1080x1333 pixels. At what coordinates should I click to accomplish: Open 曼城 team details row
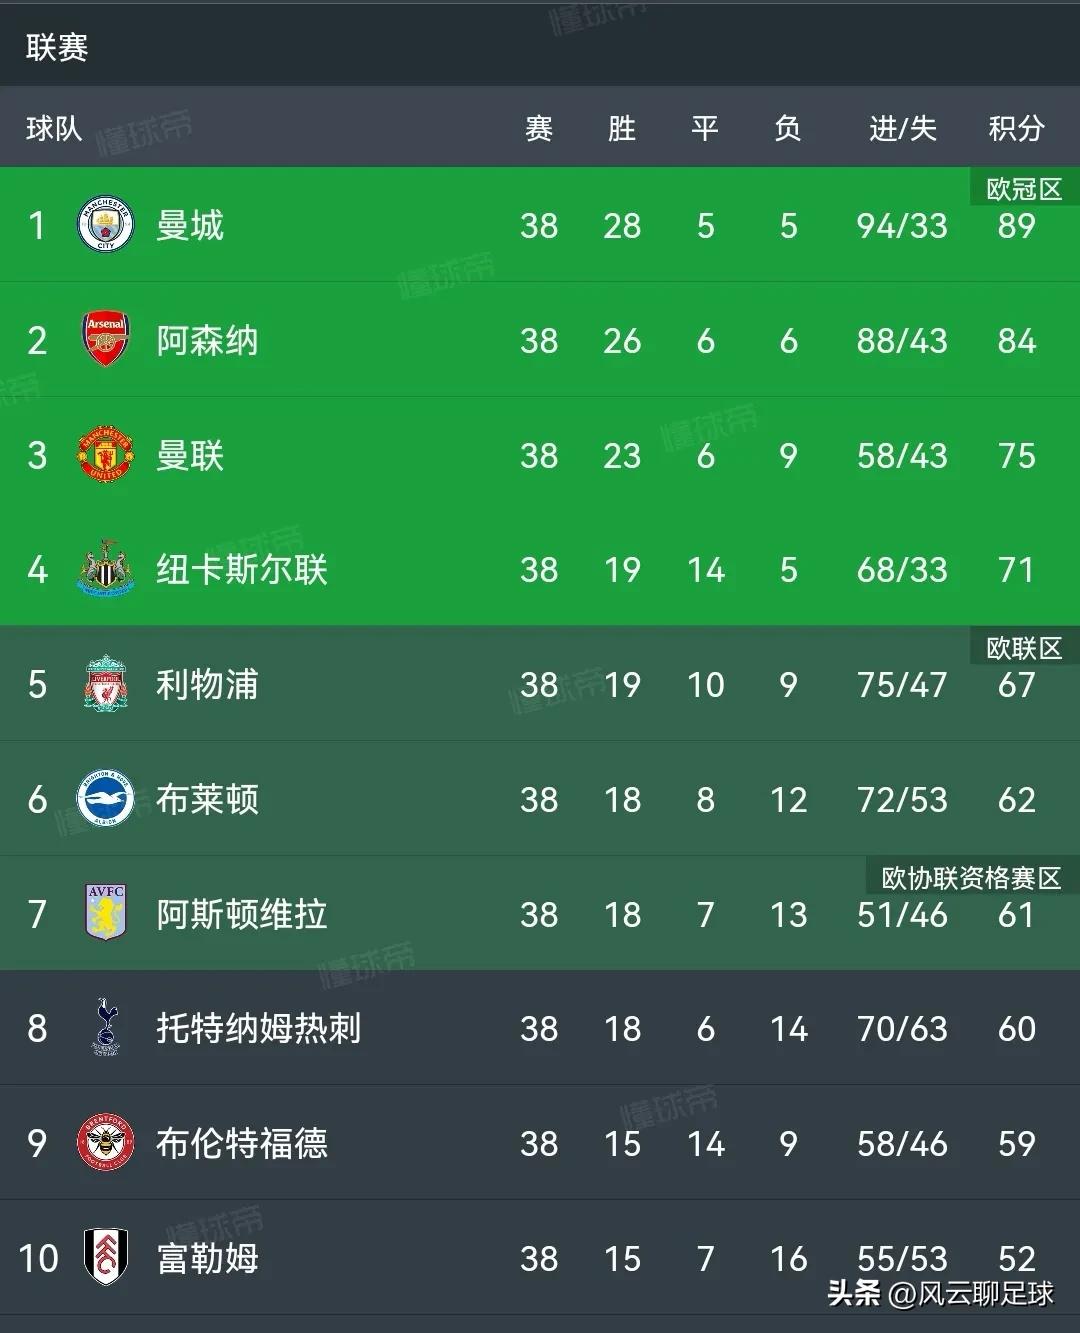tap(191, 226)
